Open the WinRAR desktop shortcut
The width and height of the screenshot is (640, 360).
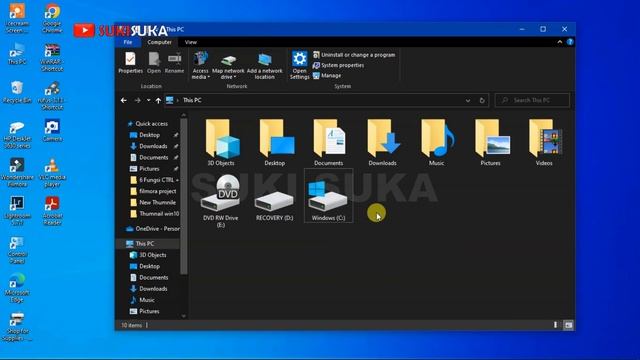coord(52,58)
